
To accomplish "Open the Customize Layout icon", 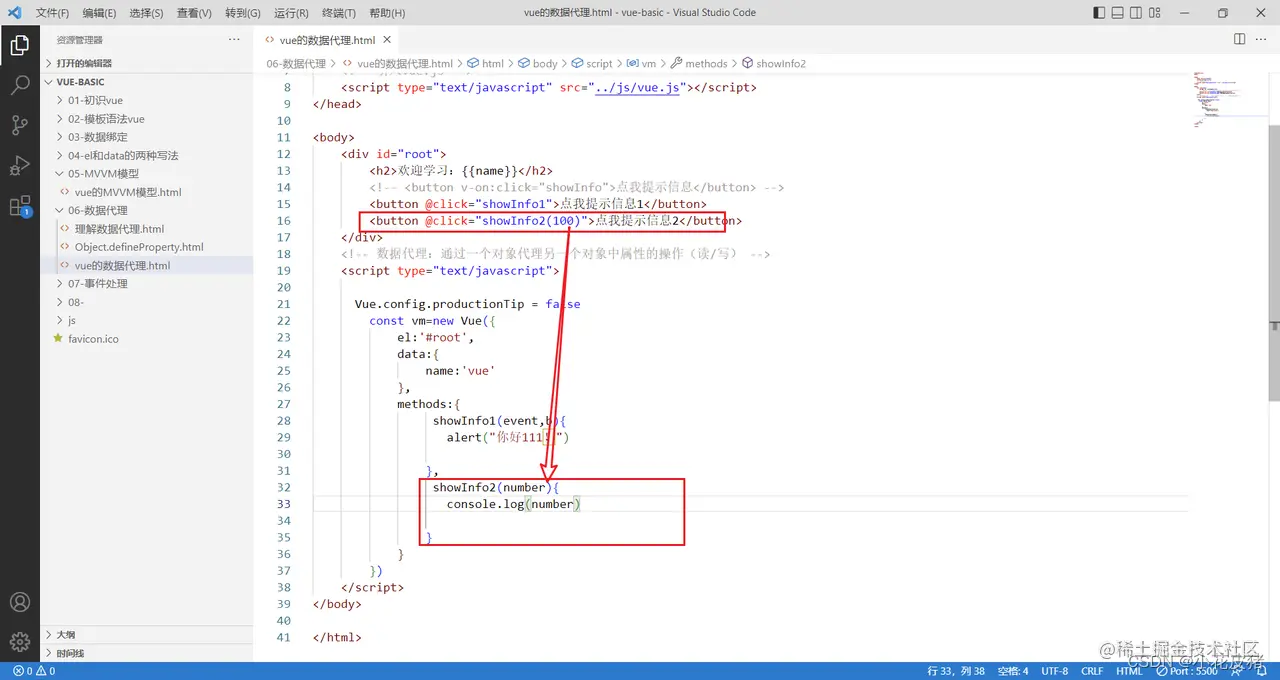I will [x=1157, y=13].
